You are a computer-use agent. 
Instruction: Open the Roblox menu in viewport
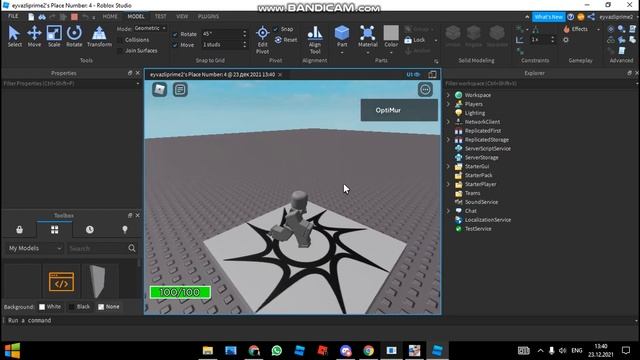[x=160, y=89]
